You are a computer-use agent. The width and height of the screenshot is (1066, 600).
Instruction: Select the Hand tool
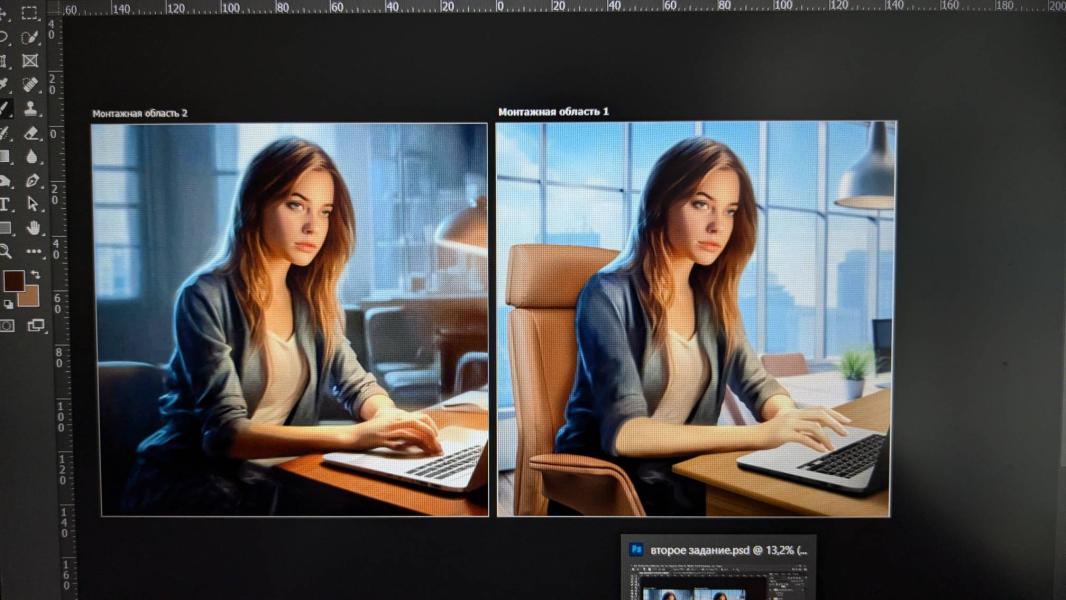[33, 228]
